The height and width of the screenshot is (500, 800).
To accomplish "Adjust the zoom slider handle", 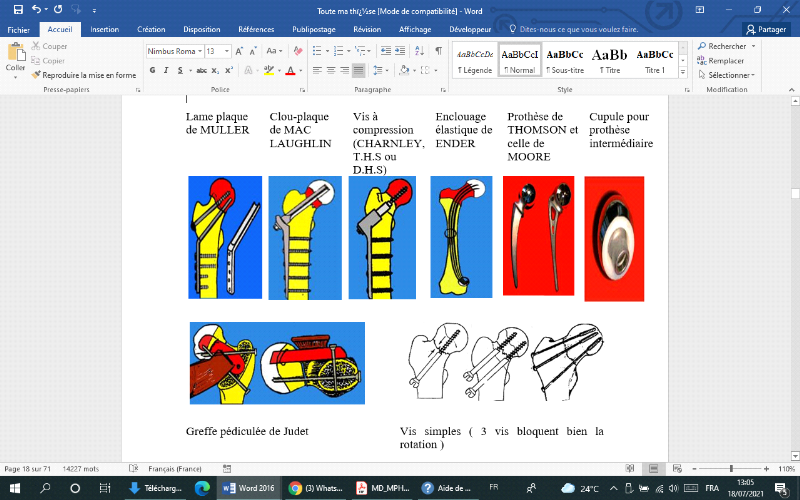I will point(731,468).
